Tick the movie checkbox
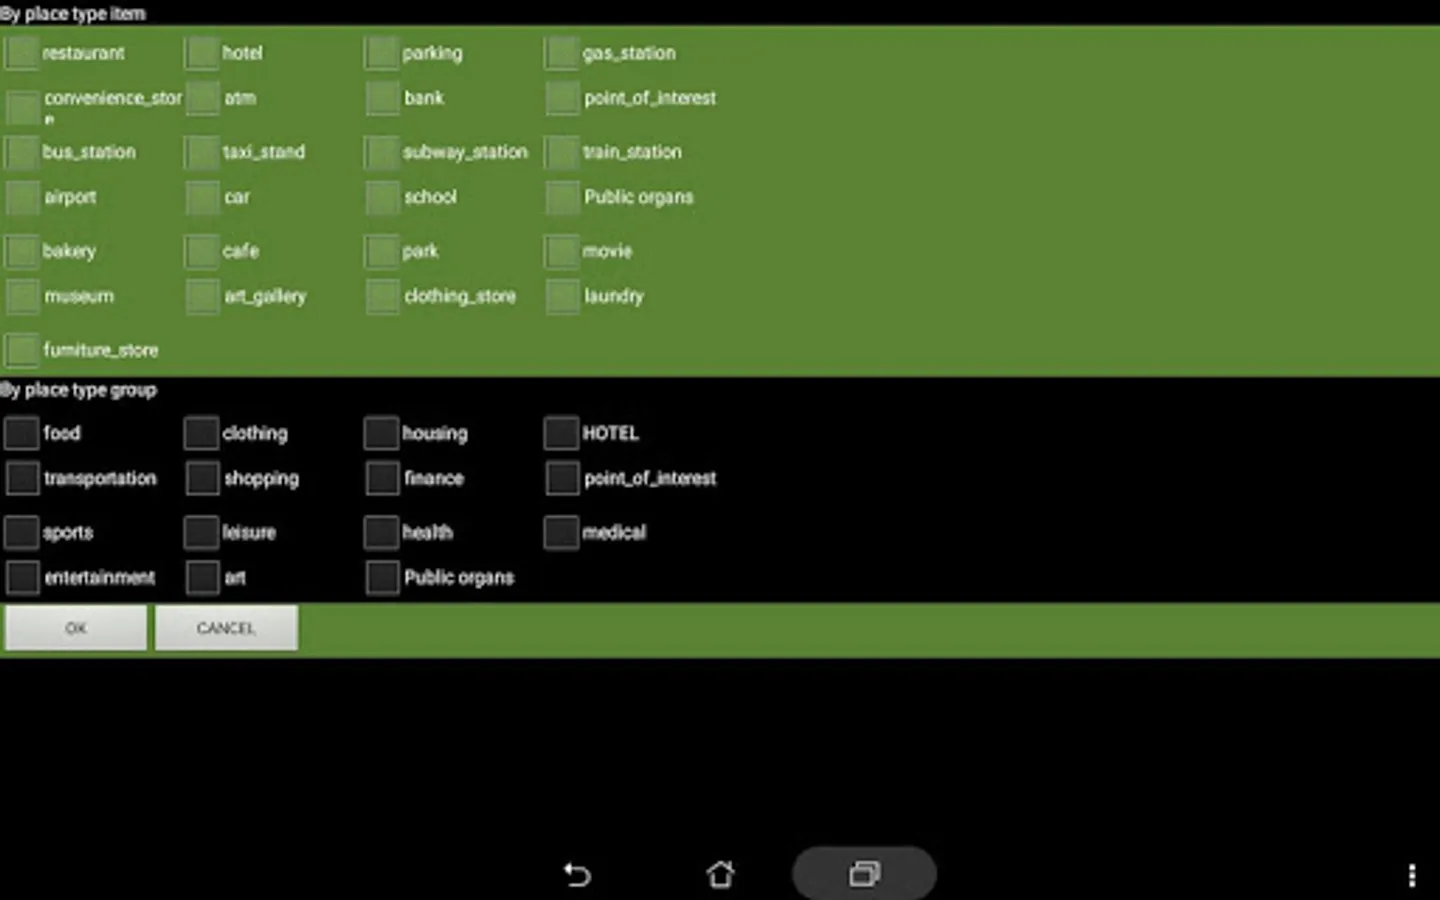Viewport: 1440px width, 900px height. click(x=562, y=251)
